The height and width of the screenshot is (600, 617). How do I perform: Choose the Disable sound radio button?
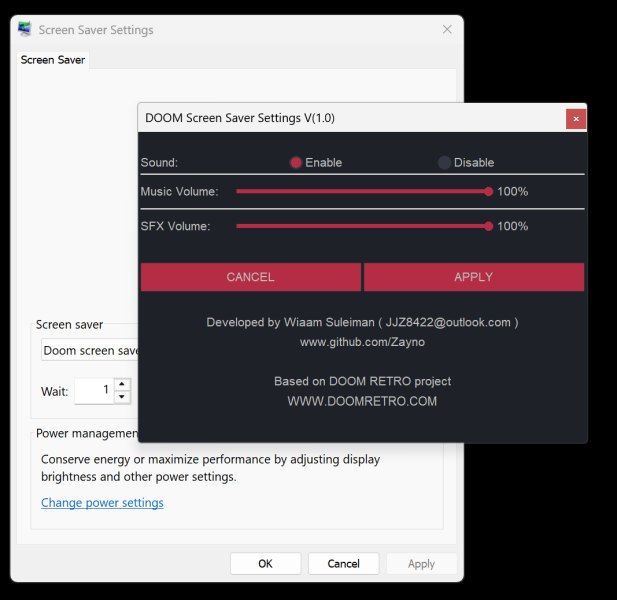tap(444, 162)
